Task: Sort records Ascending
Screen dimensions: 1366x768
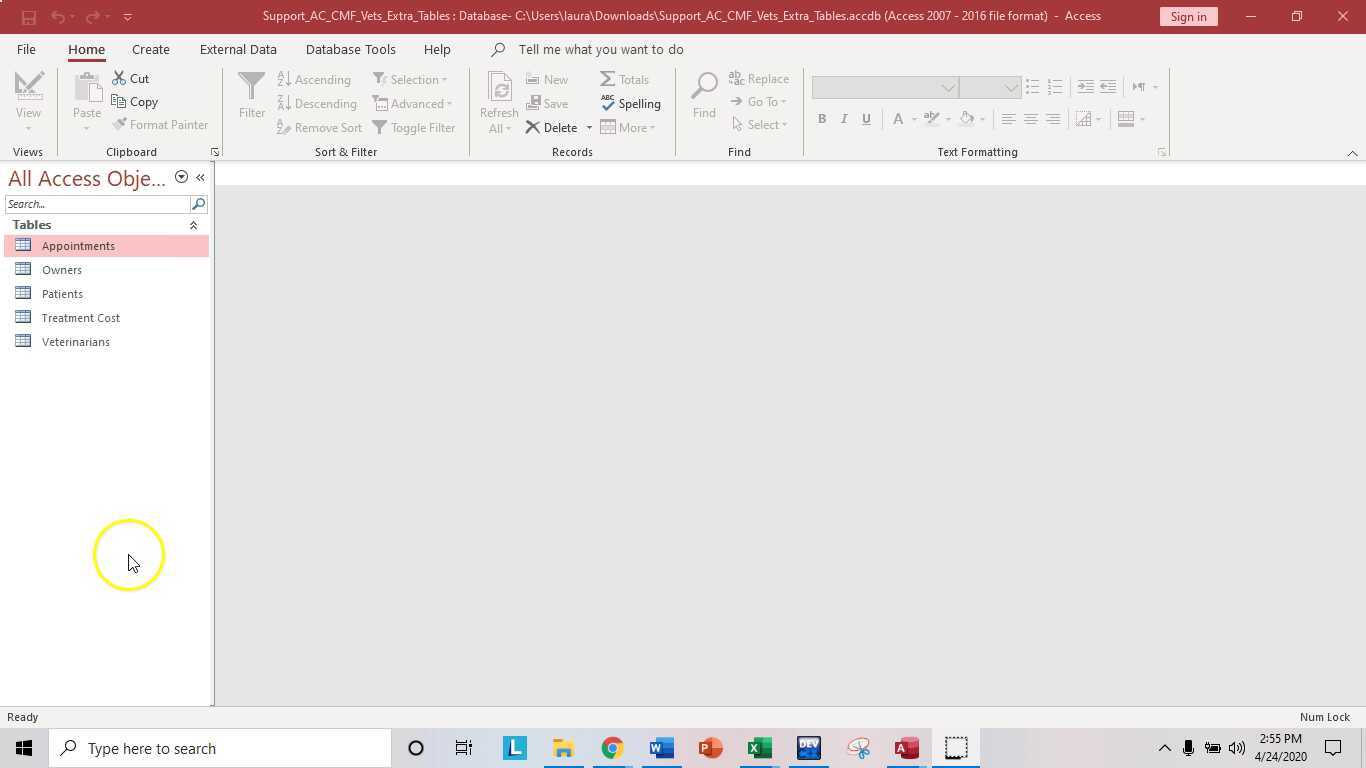Action: pyautogui.click(x=316, y=79)
